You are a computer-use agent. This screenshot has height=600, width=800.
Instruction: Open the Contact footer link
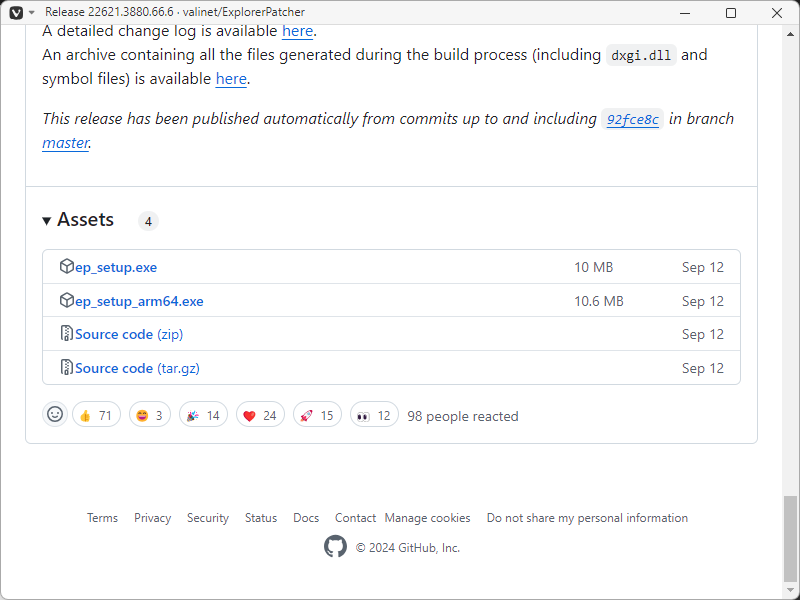pos(355,518)
